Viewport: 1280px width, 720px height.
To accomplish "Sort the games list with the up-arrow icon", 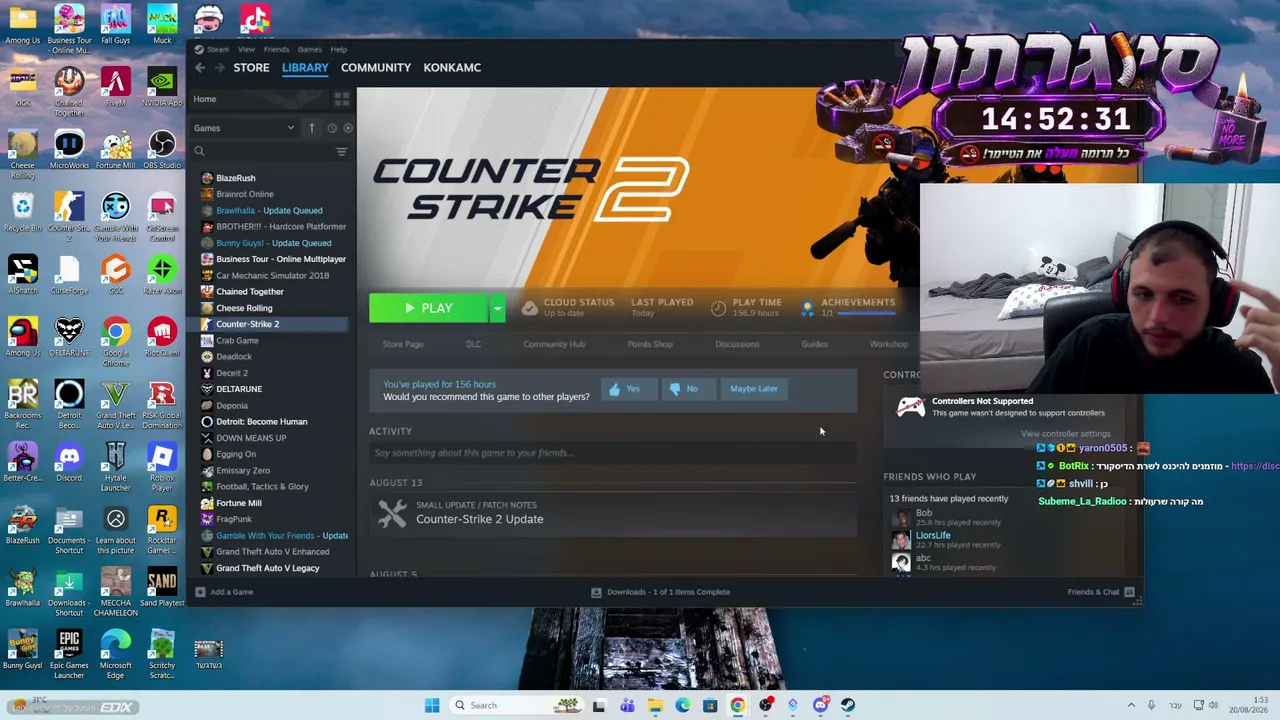I will coord(311,128).
